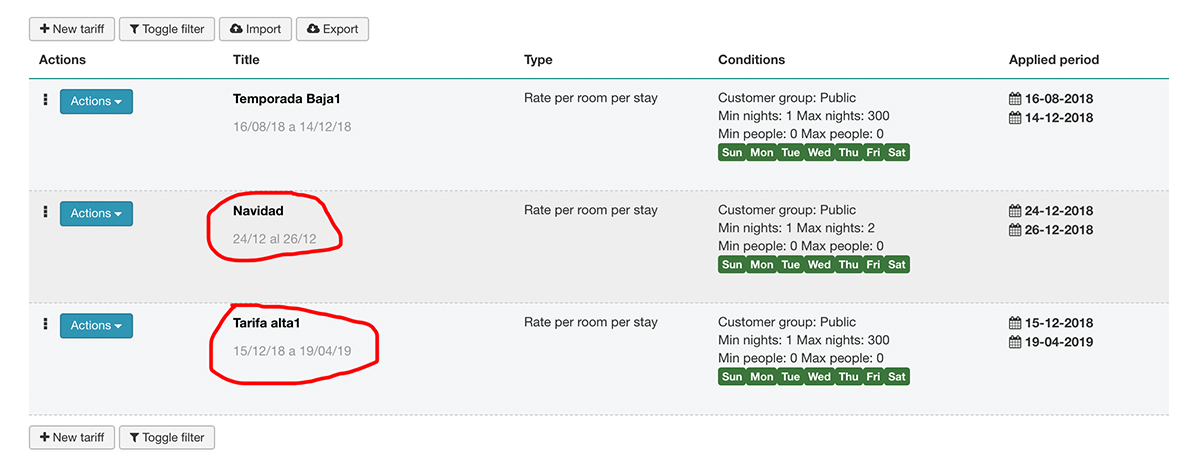The height and width of the screenshot is (474, 1186).
Task: Import tariffs with cloud upload button
Action: [255, 29]
